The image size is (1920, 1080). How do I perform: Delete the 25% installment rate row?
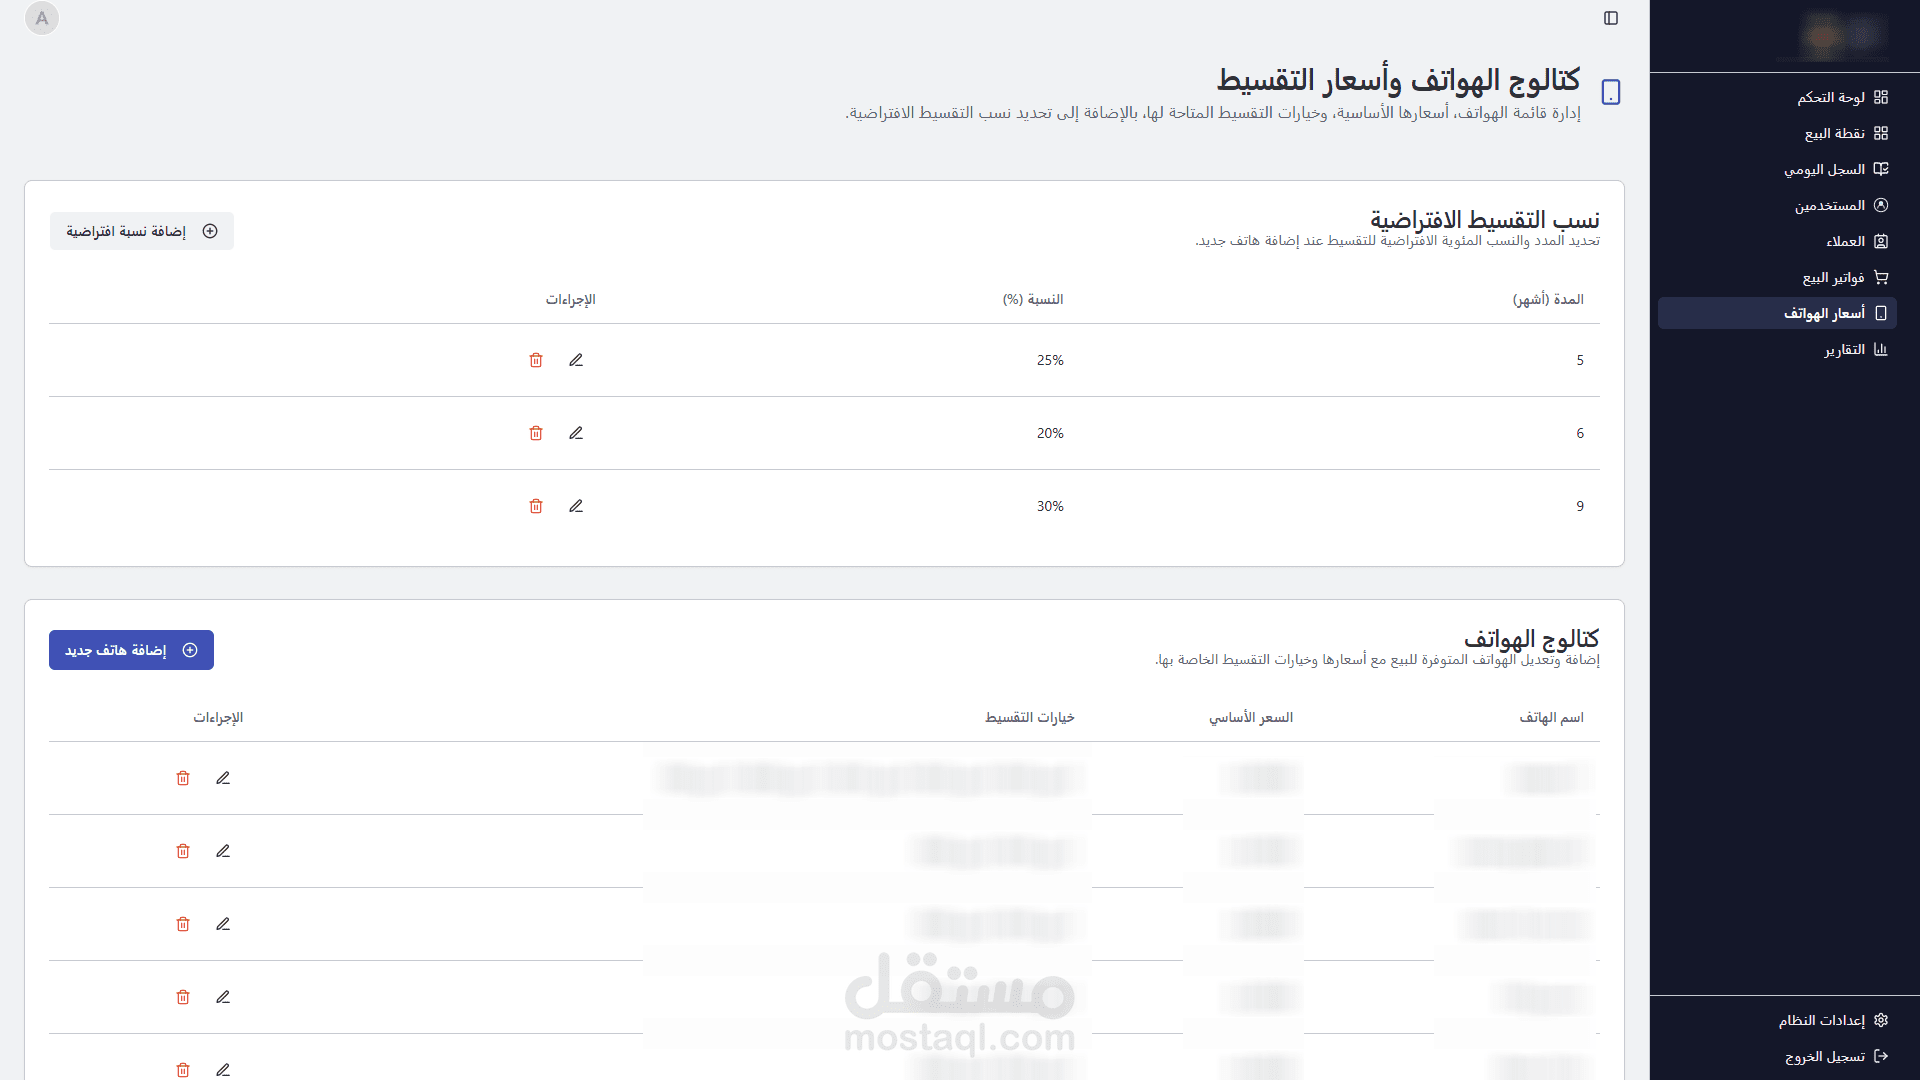[536, 360]
